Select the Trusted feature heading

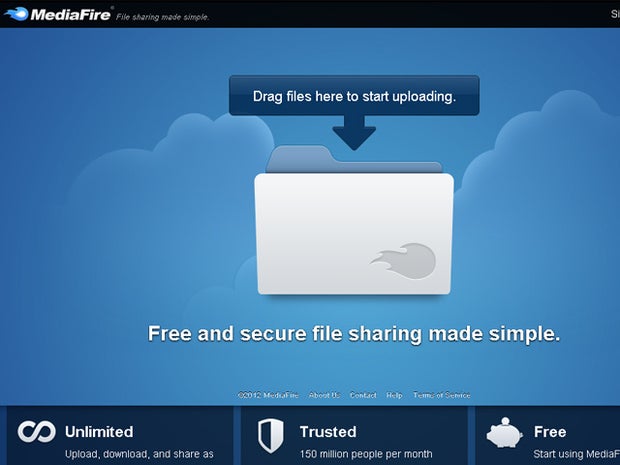(x=328, y=432)
